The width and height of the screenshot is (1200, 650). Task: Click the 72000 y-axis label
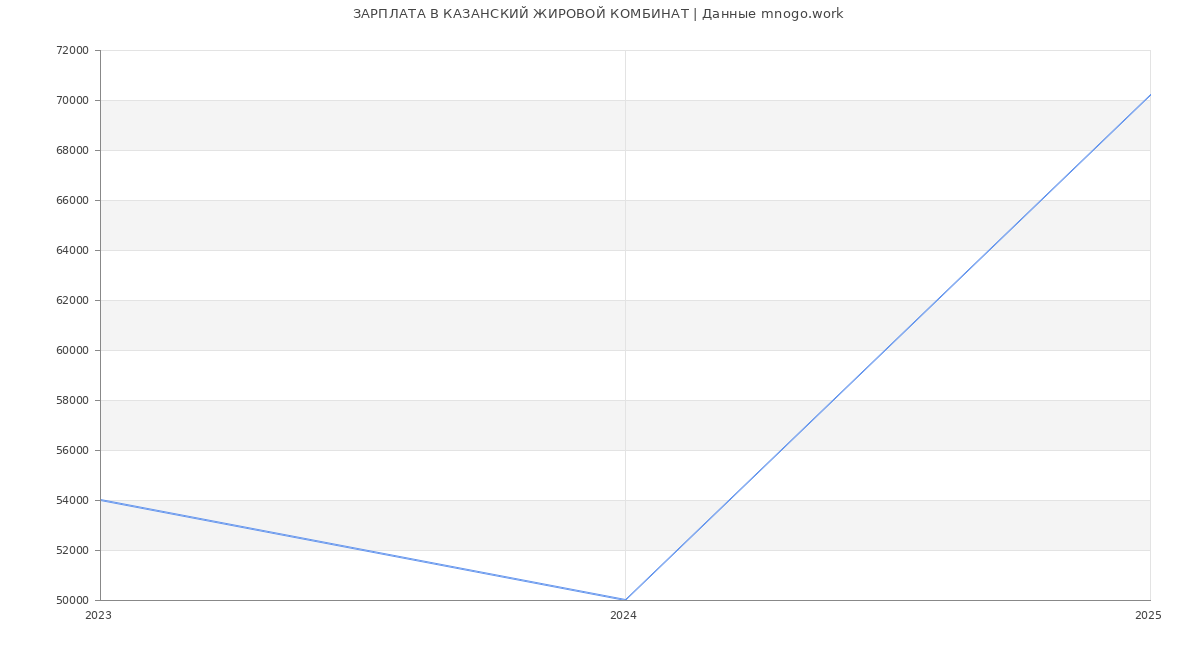73,50
